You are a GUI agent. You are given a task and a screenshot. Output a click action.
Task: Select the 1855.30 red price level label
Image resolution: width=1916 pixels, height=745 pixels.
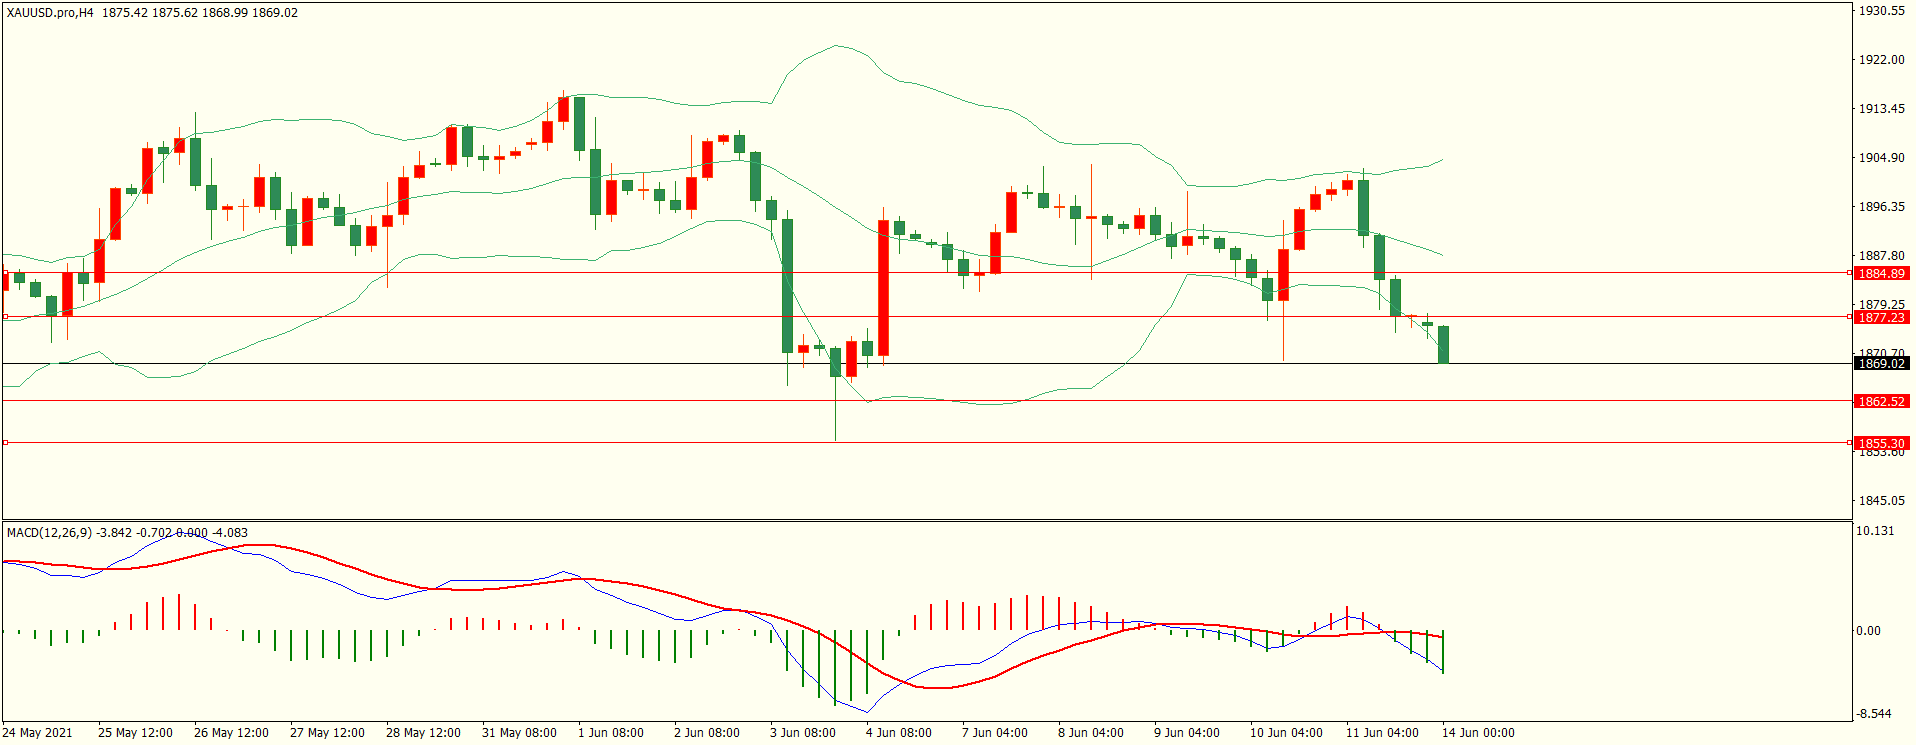1881,443
